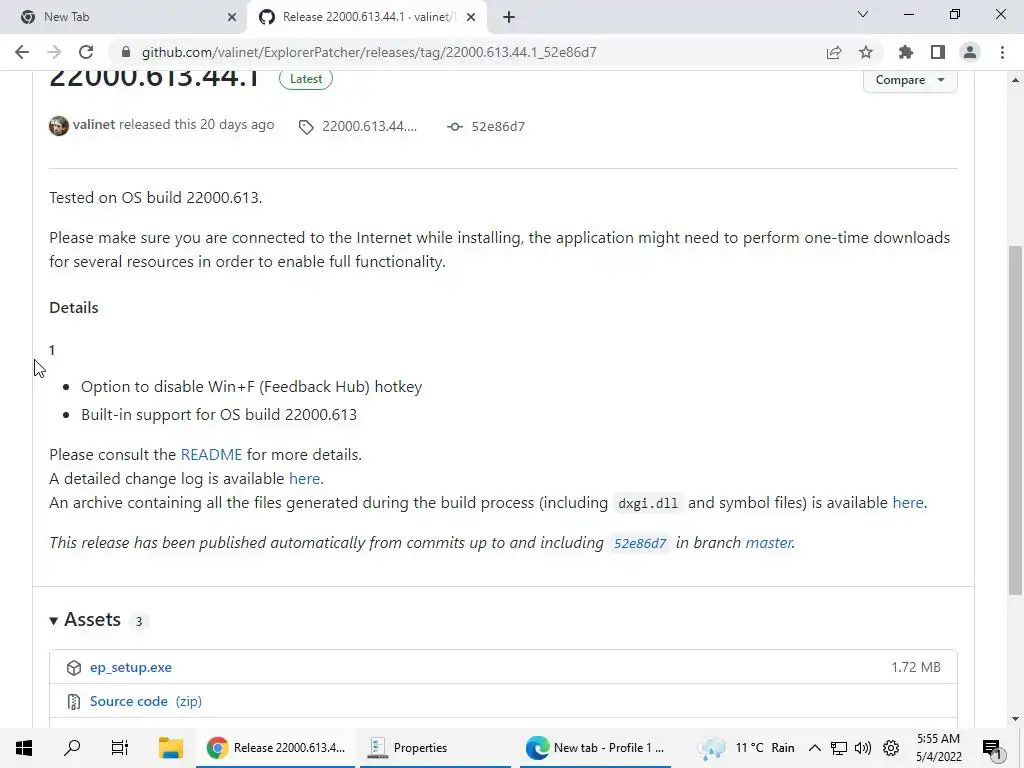This screenshot has width=1024, height=768.
Task: Open Chrome extensions puzzle icon
Action: (906, 52)
